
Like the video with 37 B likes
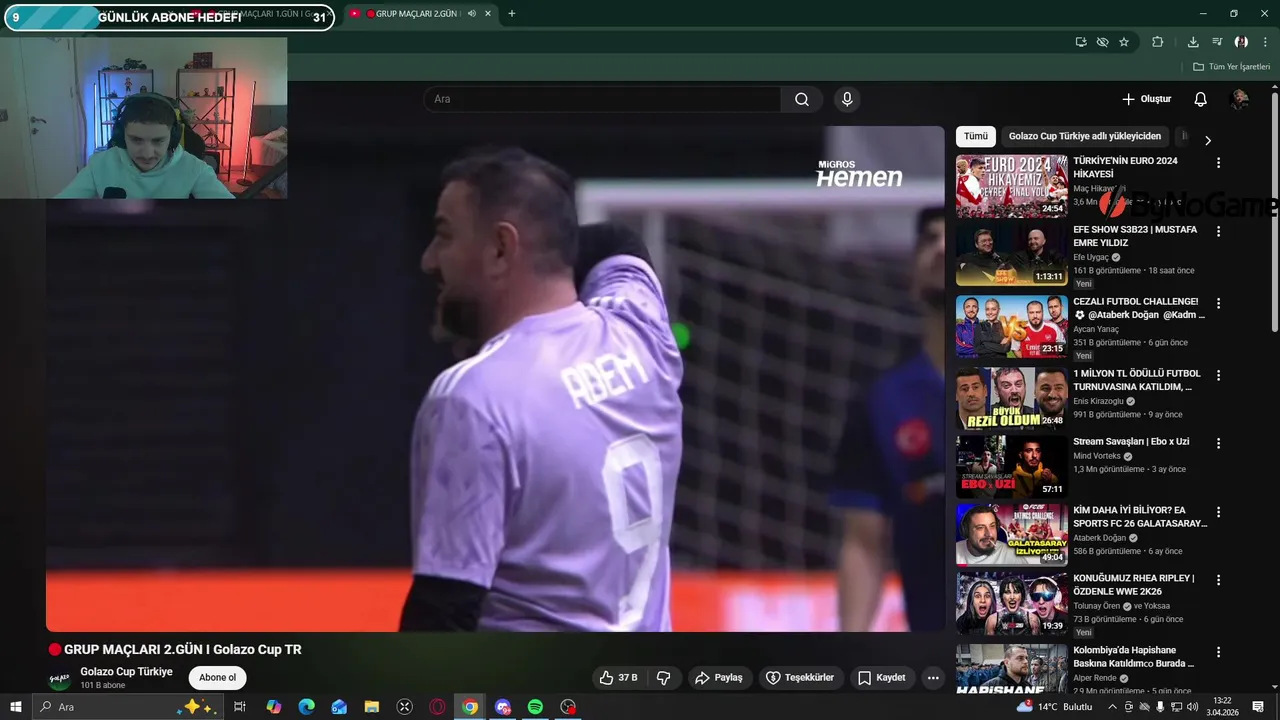(619, 677)
